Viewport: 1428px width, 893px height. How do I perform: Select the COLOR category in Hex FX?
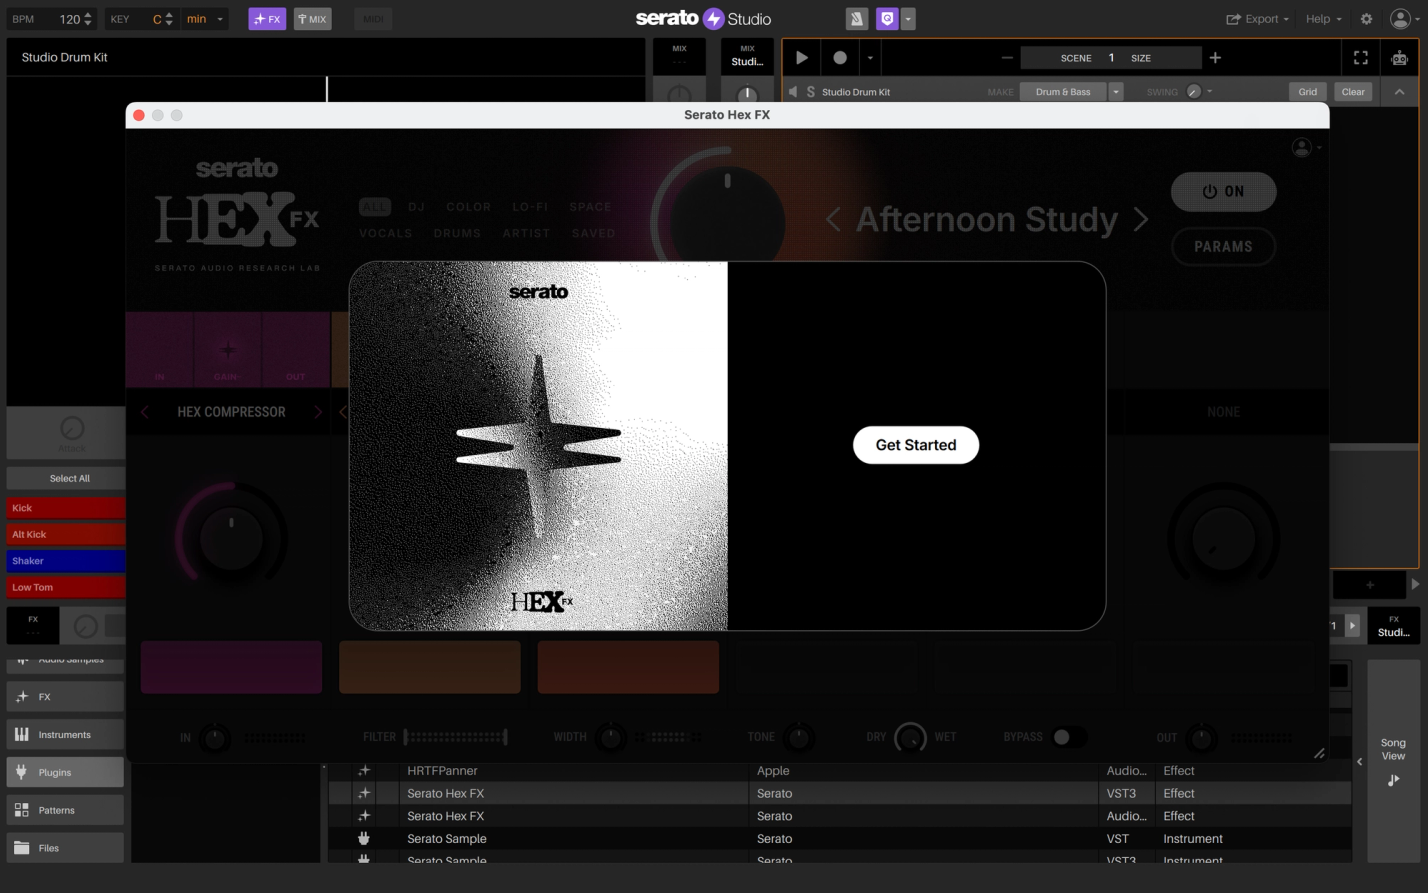coord(468,207)
